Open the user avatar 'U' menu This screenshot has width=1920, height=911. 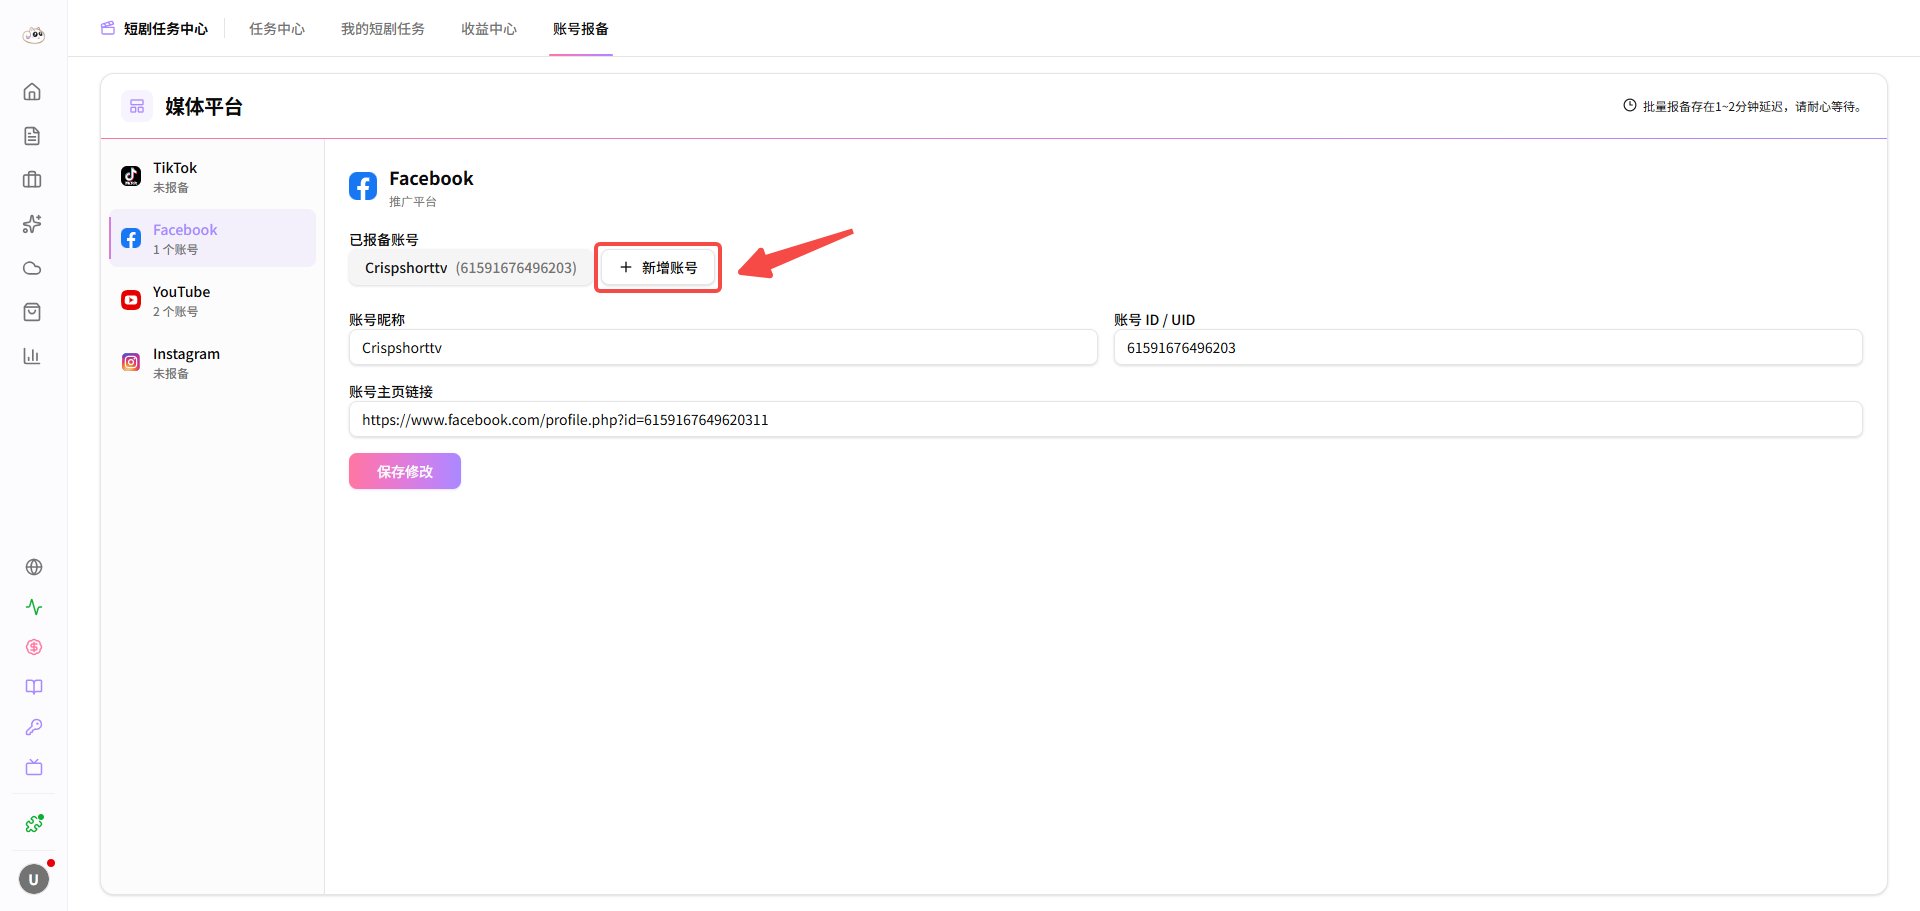(x=34, y=879)
